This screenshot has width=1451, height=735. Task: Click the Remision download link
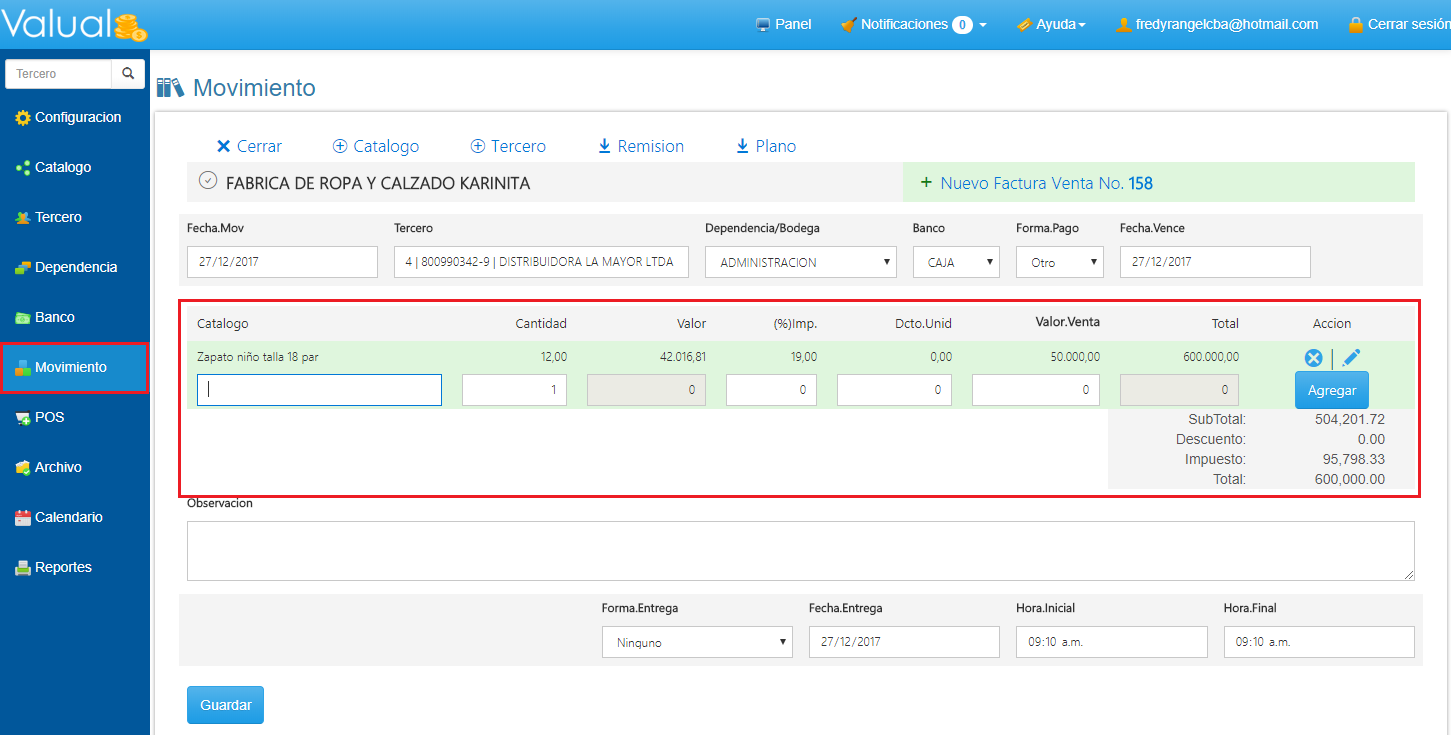pos(640,146)
